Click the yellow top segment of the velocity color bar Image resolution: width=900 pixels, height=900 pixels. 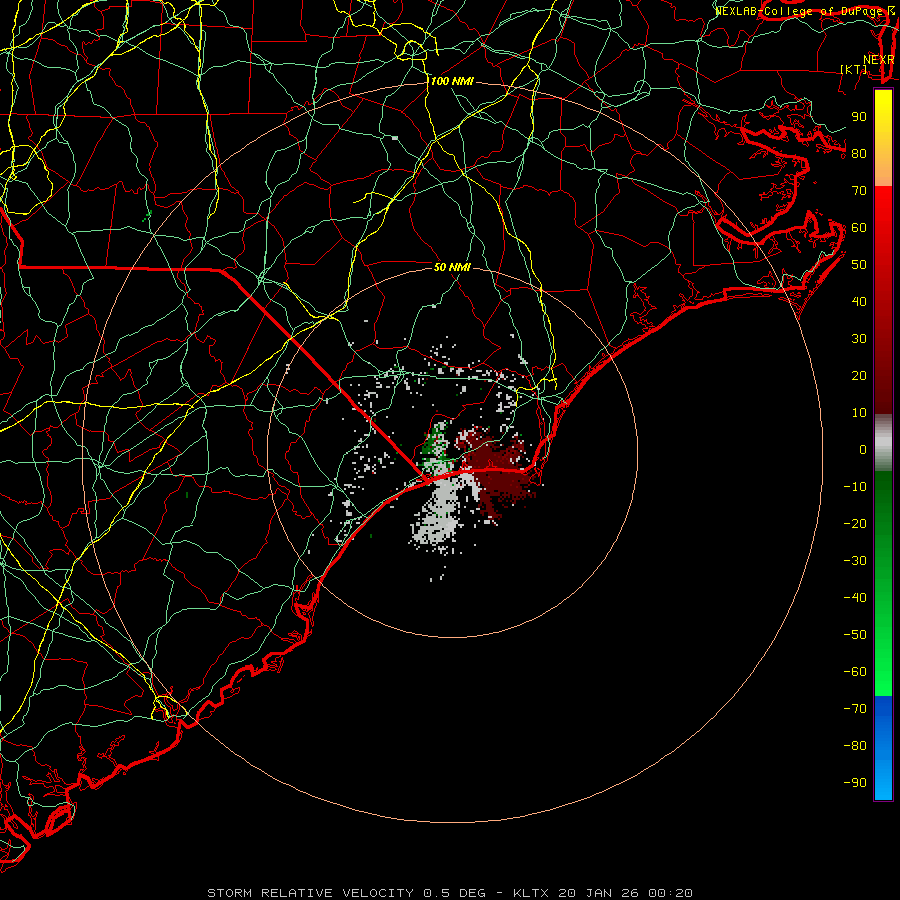click(883, 138)
